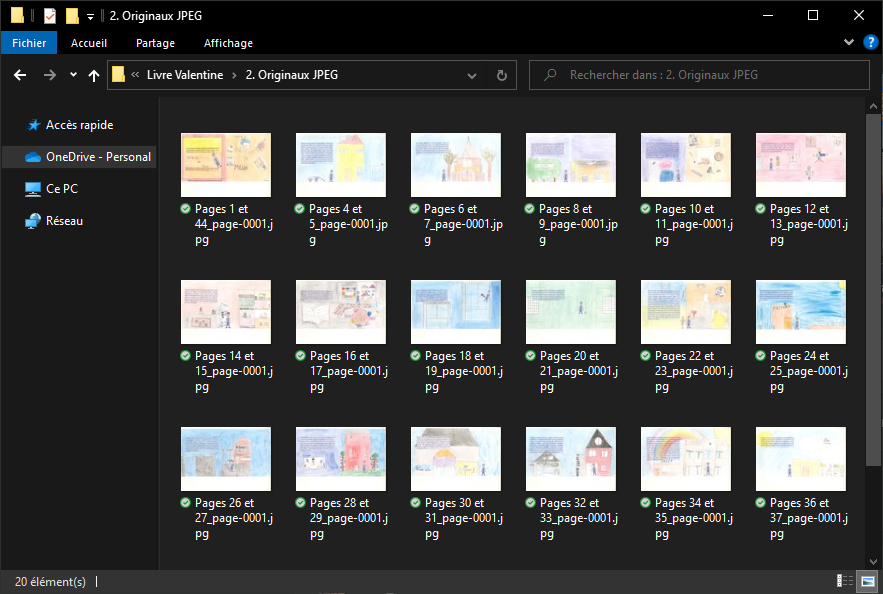Expand the ribbon with the chevron
This screenshot has width=883, height=594.
tap(849, 42)
